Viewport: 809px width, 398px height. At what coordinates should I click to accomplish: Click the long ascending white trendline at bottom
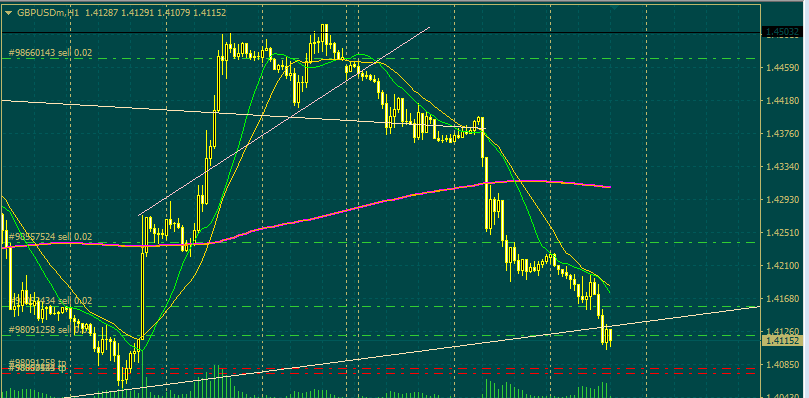pyautogui.click(x=413, y=352)
